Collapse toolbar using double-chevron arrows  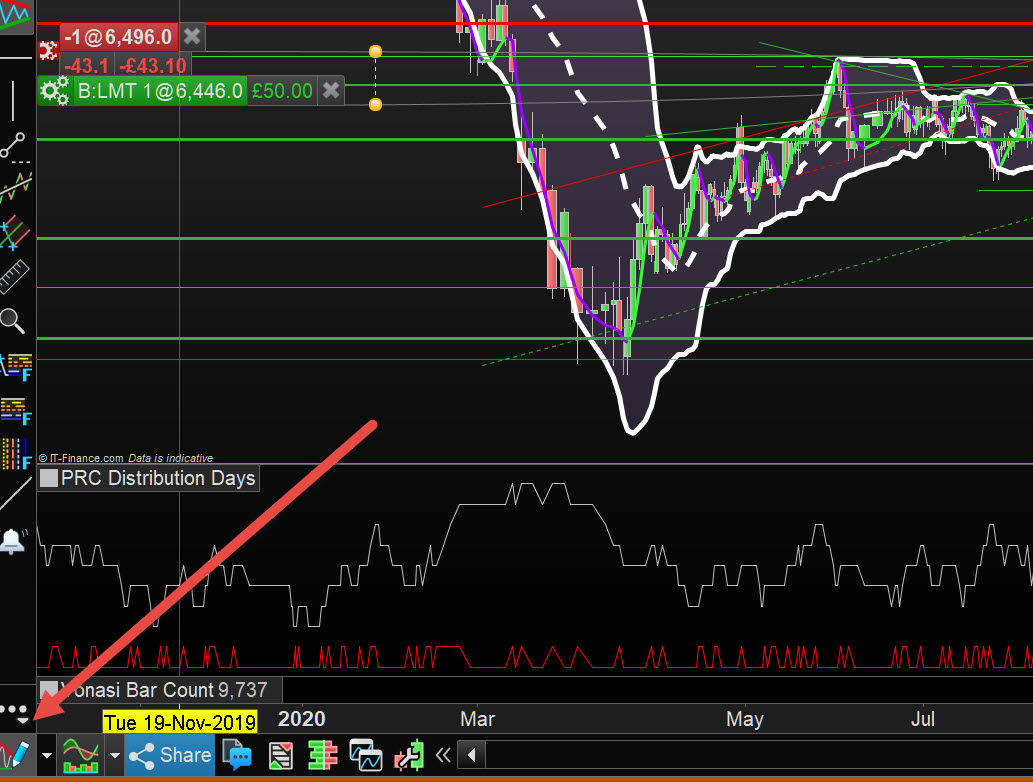coord(443,755)
